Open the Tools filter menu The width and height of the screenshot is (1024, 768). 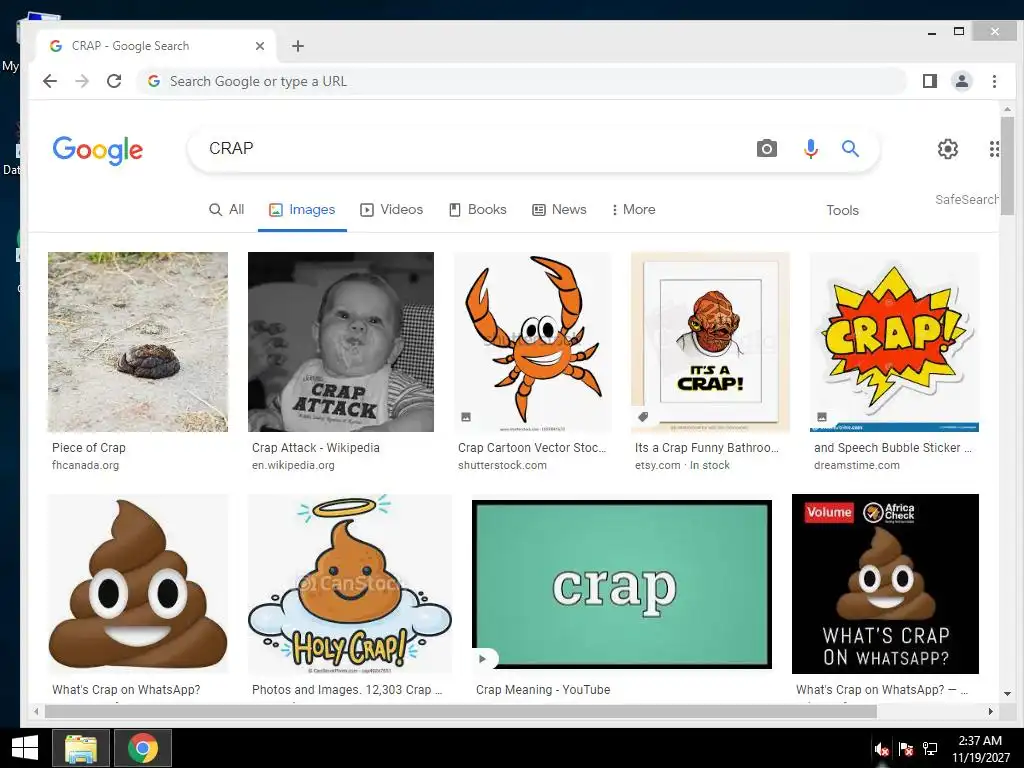(x=842, y=210)
